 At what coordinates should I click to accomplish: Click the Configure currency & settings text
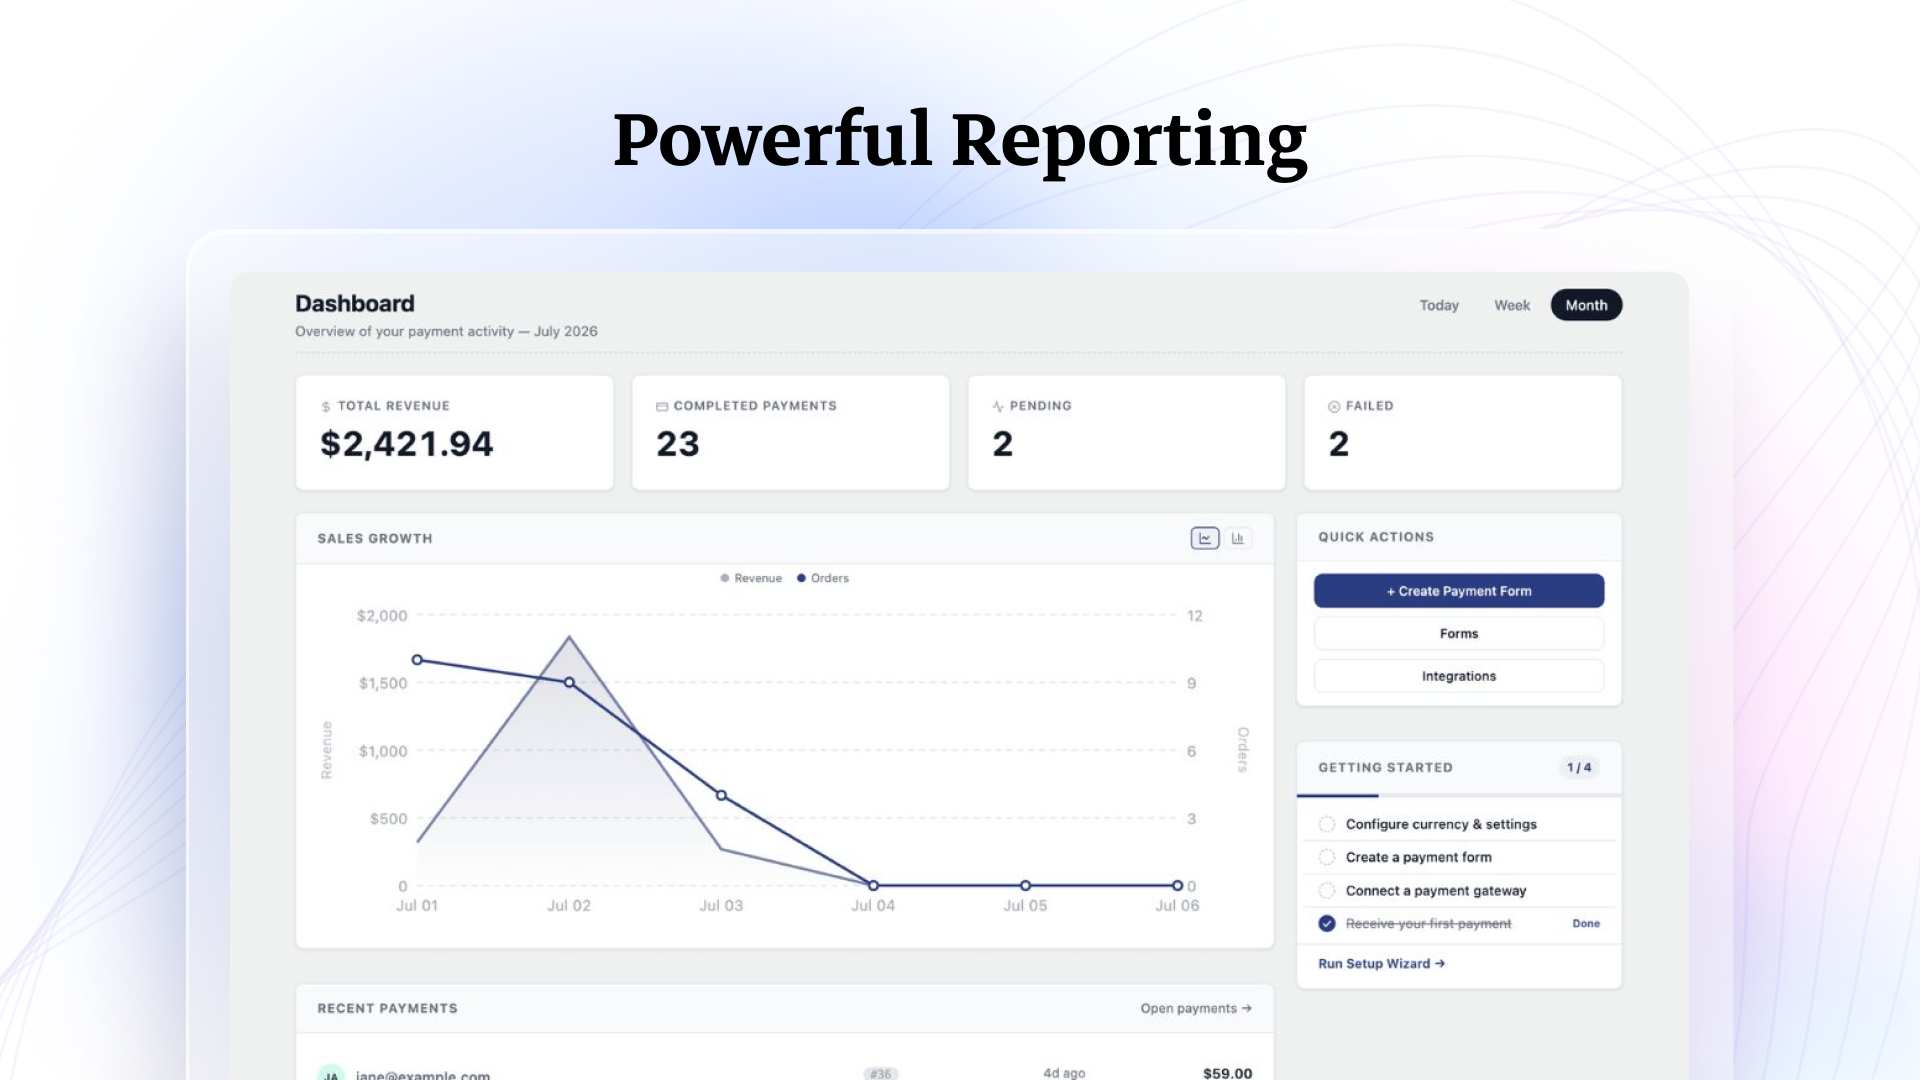[1441, 824]
